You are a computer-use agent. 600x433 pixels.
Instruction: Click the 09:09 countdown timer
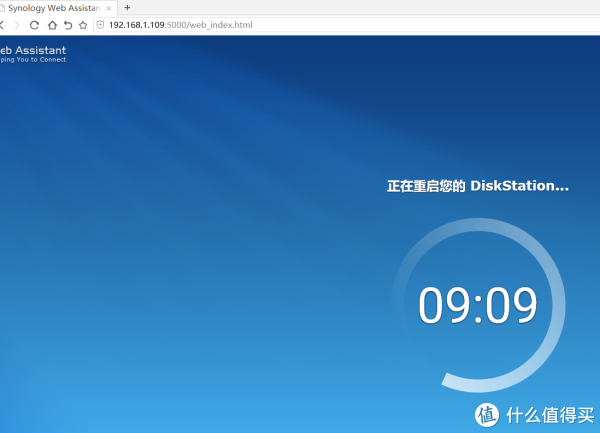click(x=478, y=305)
